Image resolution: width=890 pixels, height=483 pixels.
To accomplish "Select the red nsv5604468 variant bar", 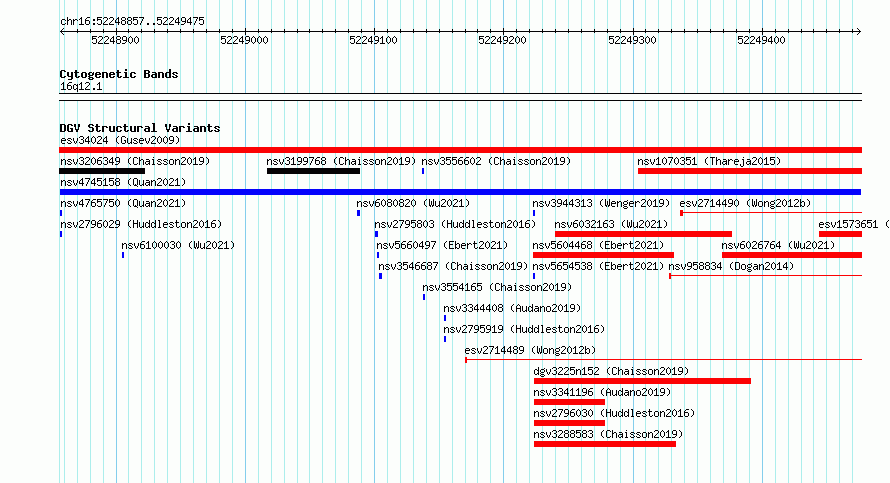I will click(603, 255).
